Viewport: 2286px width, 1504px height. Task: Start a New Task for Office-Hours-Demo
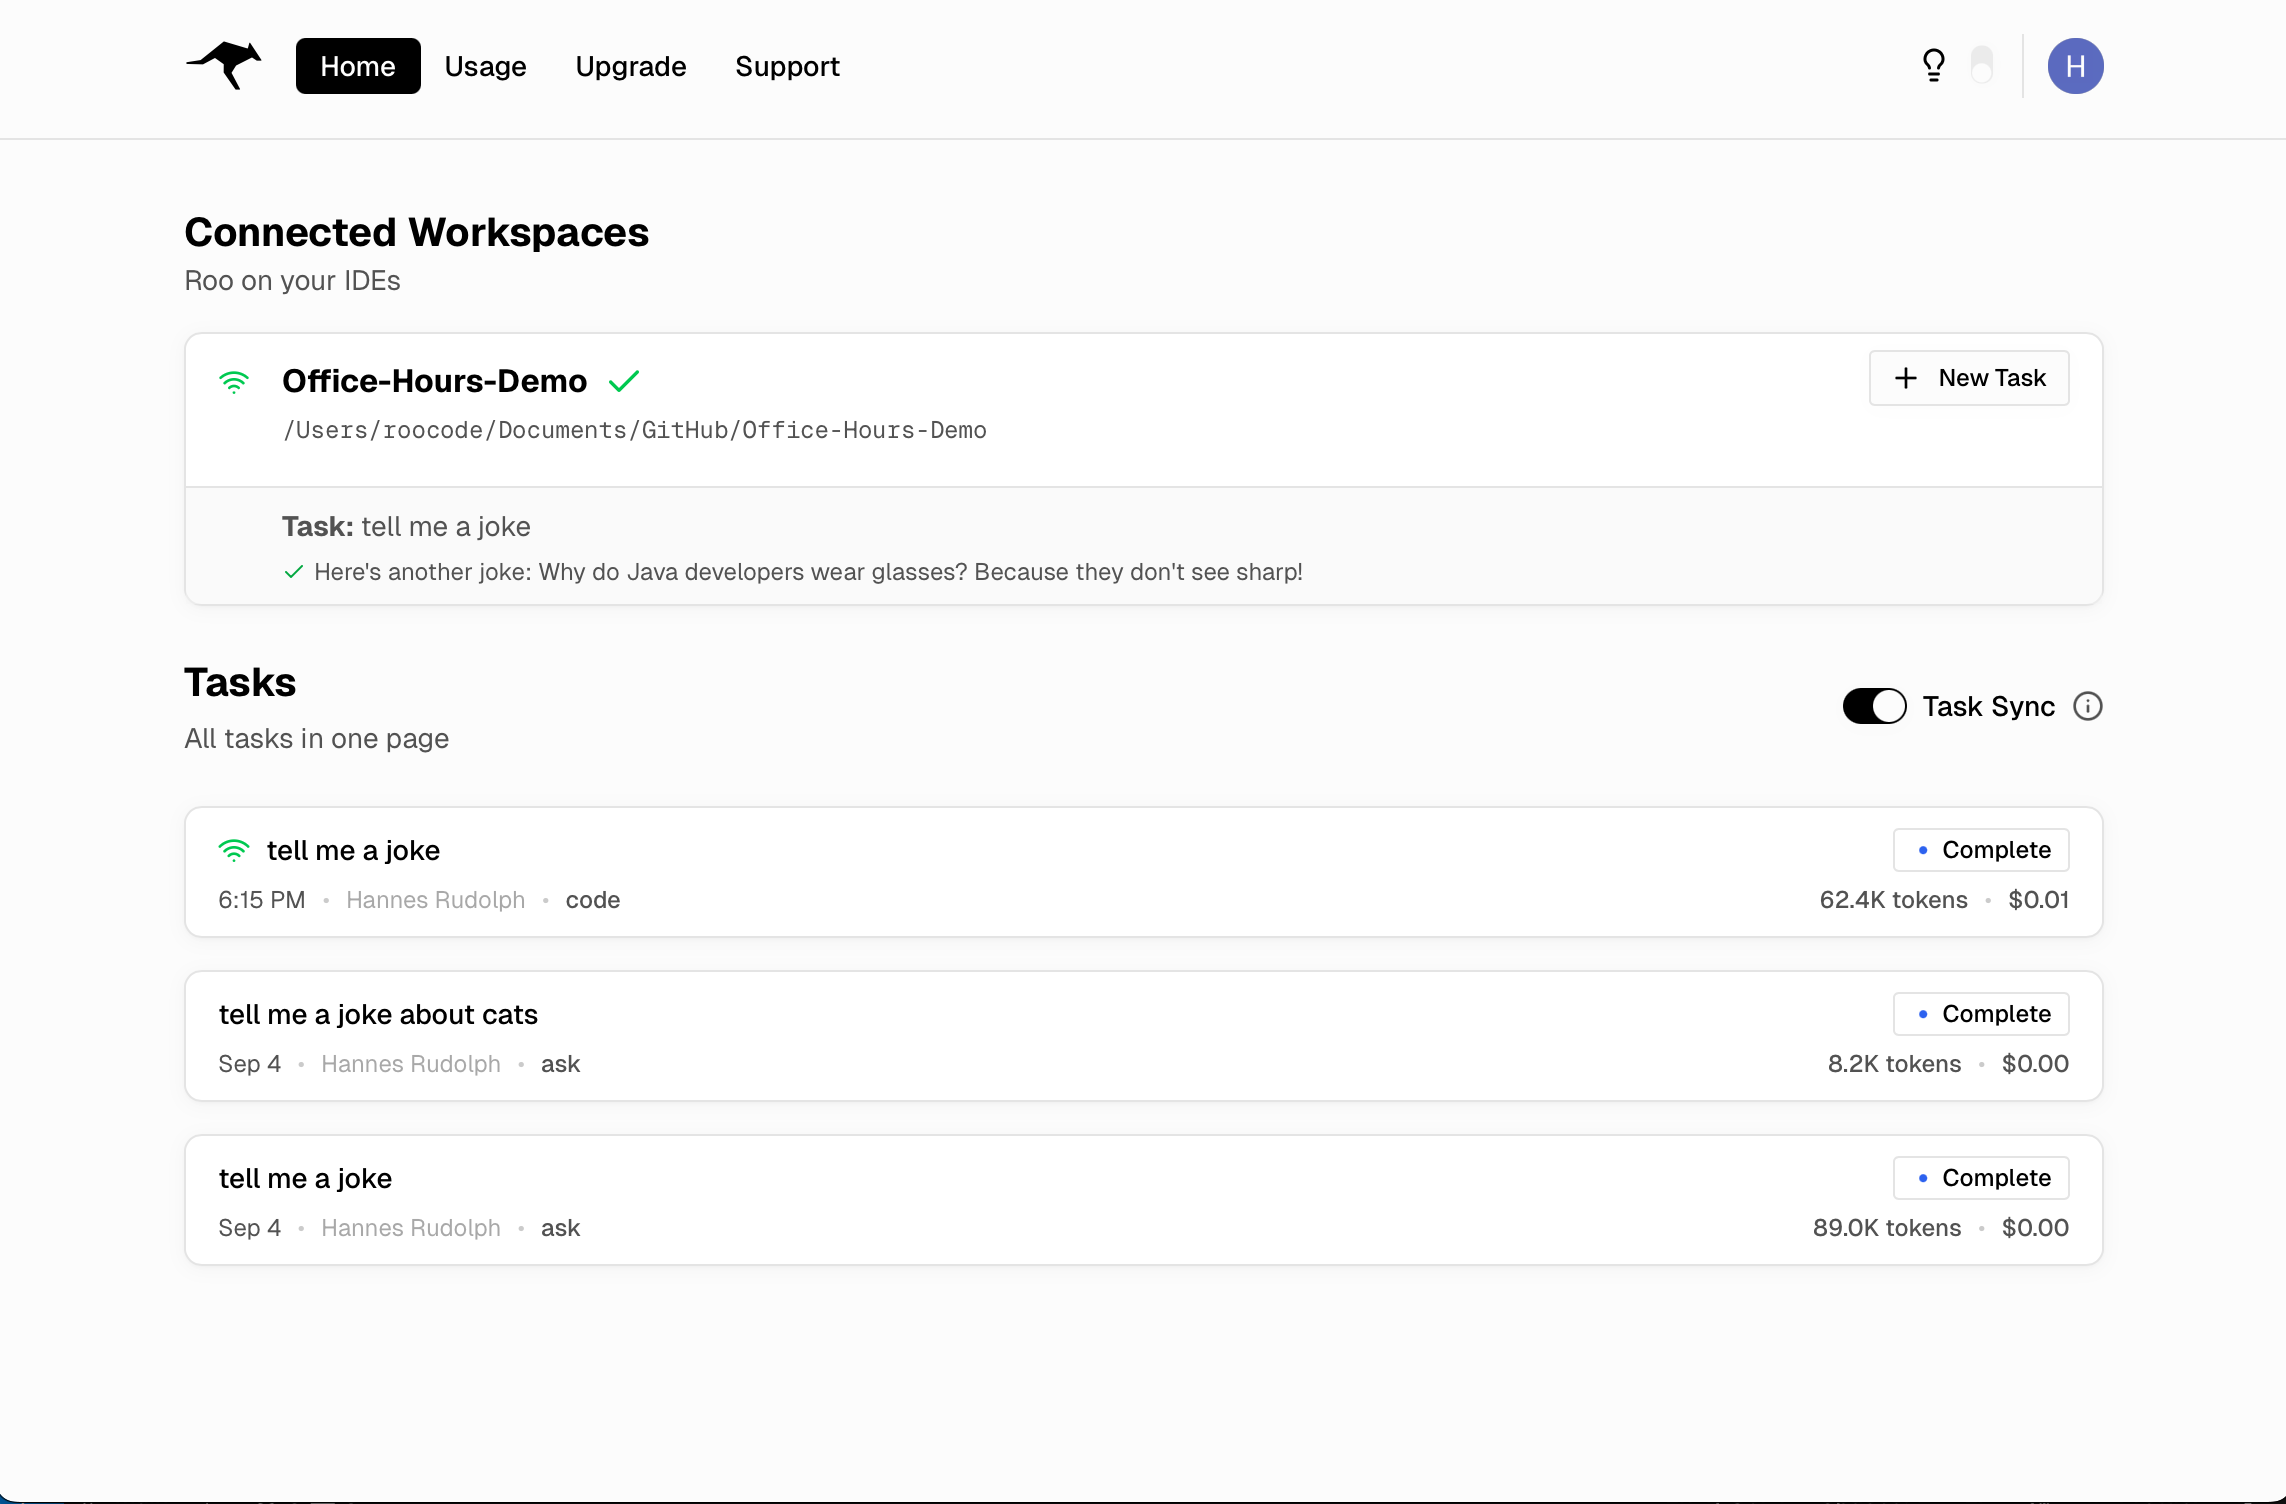click(x=1968, y=378)
